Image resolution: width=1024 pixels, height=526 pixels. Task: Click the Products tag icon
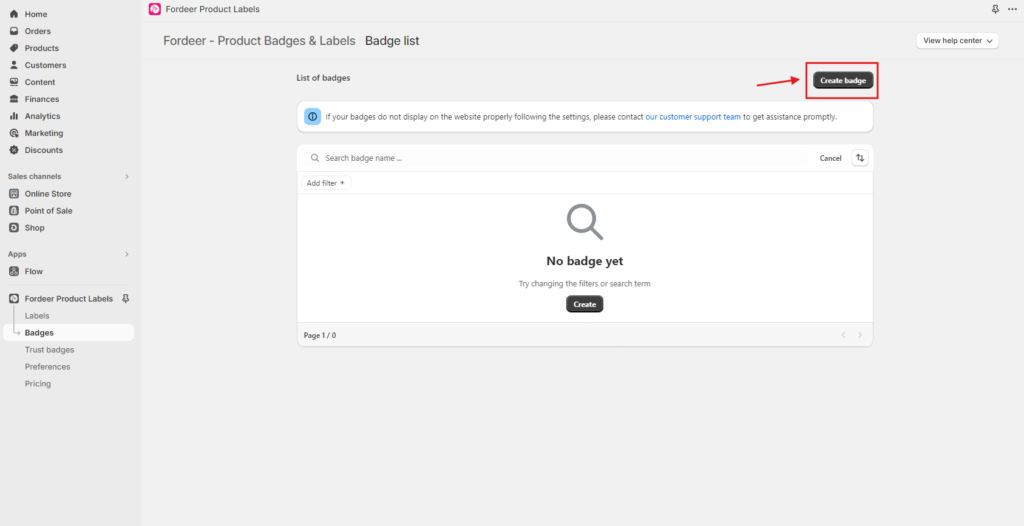pos(14,48)
